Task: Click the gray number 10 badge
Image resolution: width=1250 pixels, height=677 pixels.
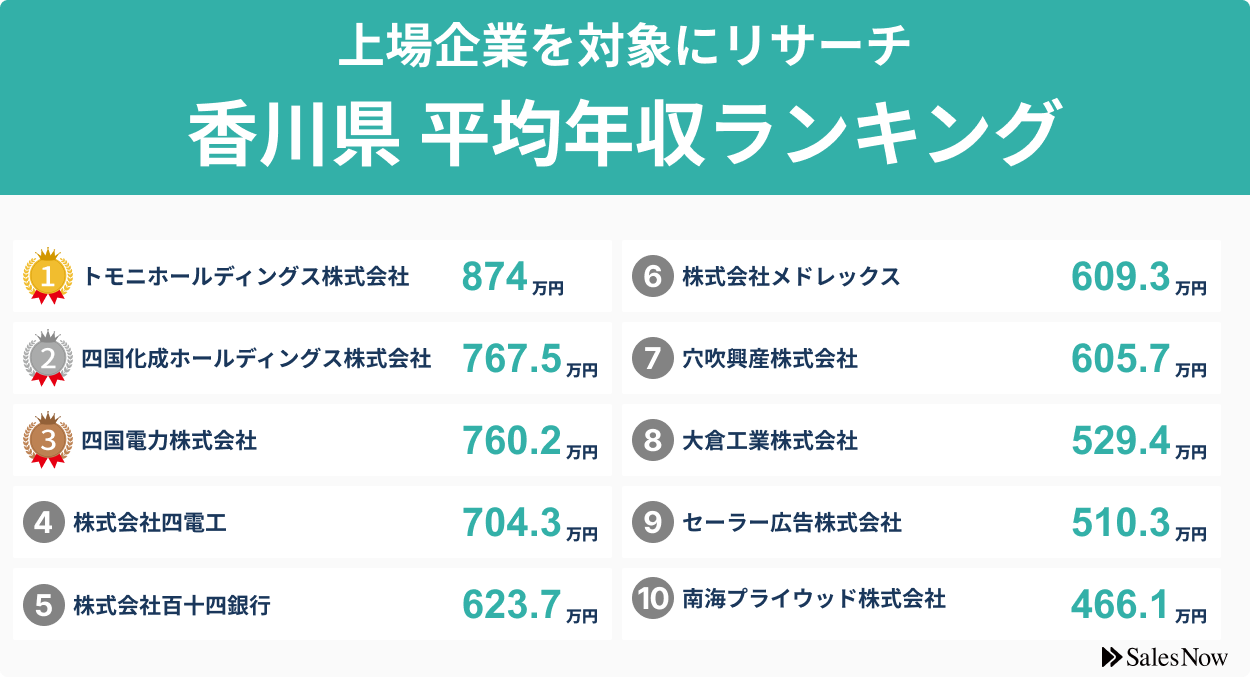Action: click(x=652, y=599)
